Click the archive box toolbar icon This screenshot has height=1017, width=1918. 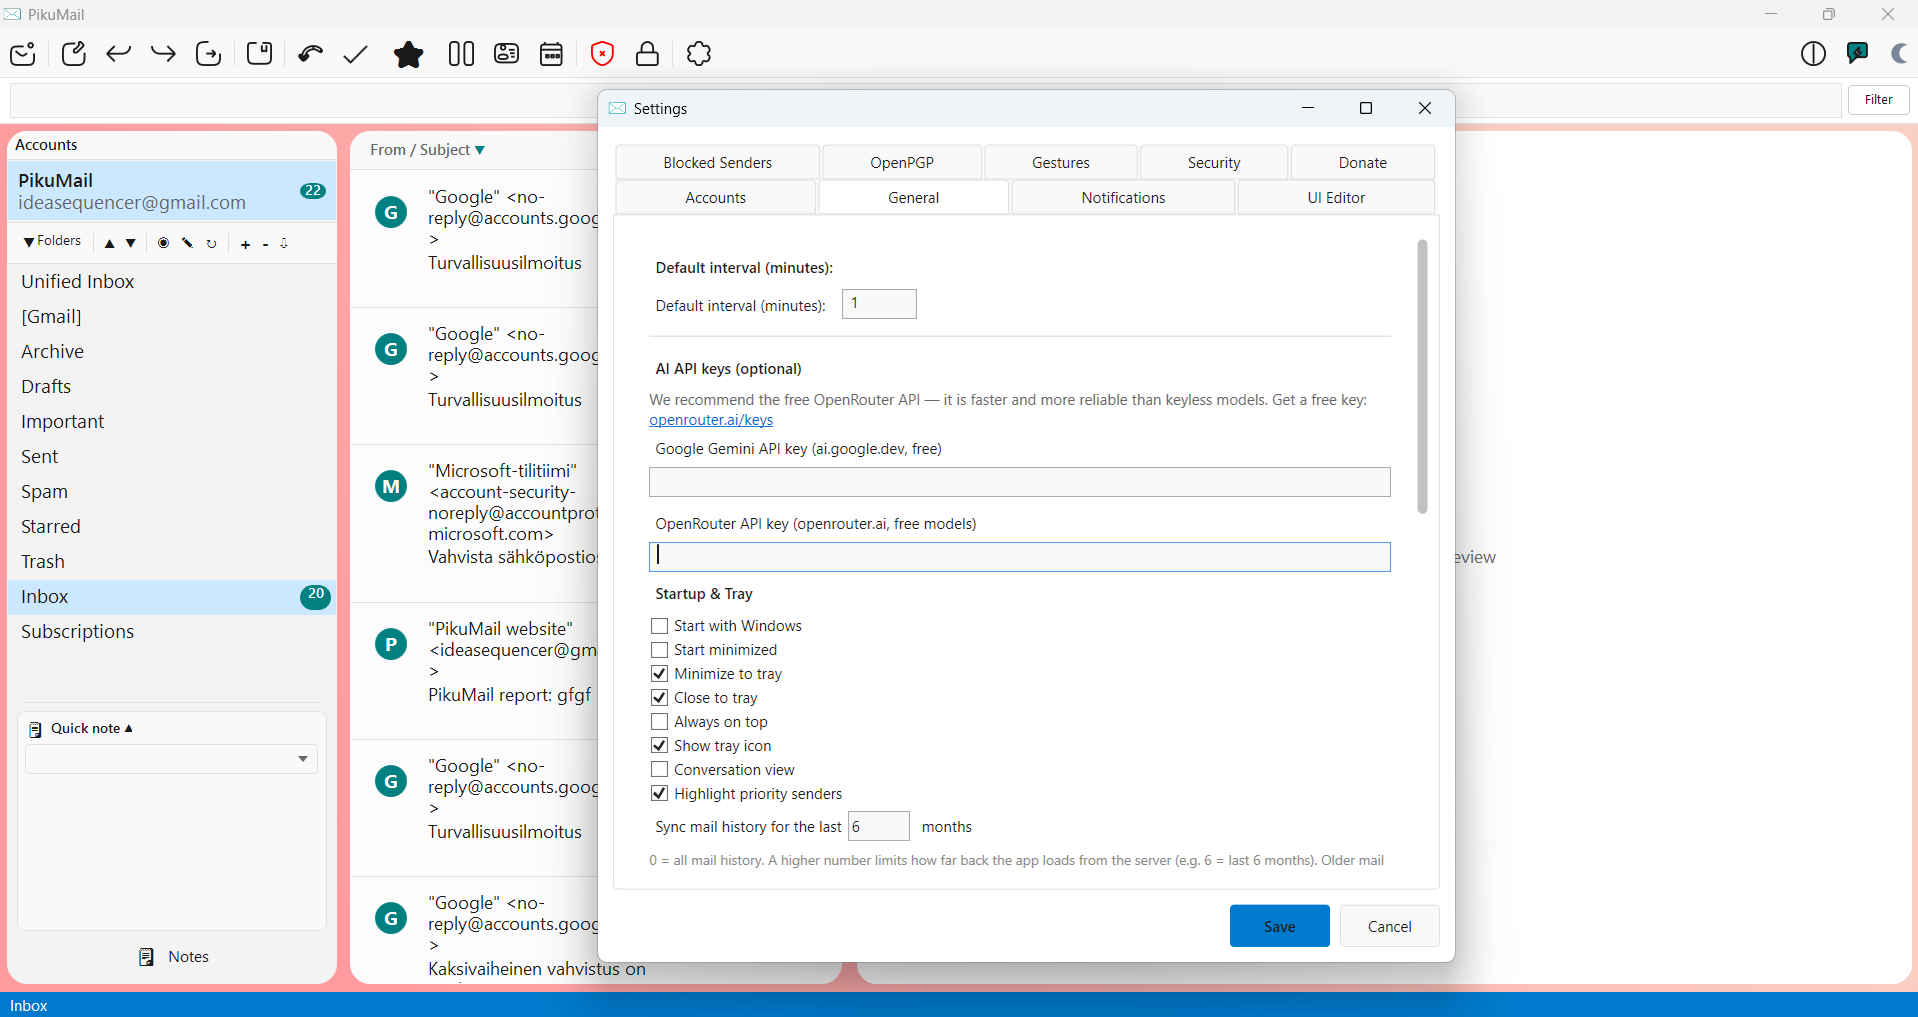[260, 54]
